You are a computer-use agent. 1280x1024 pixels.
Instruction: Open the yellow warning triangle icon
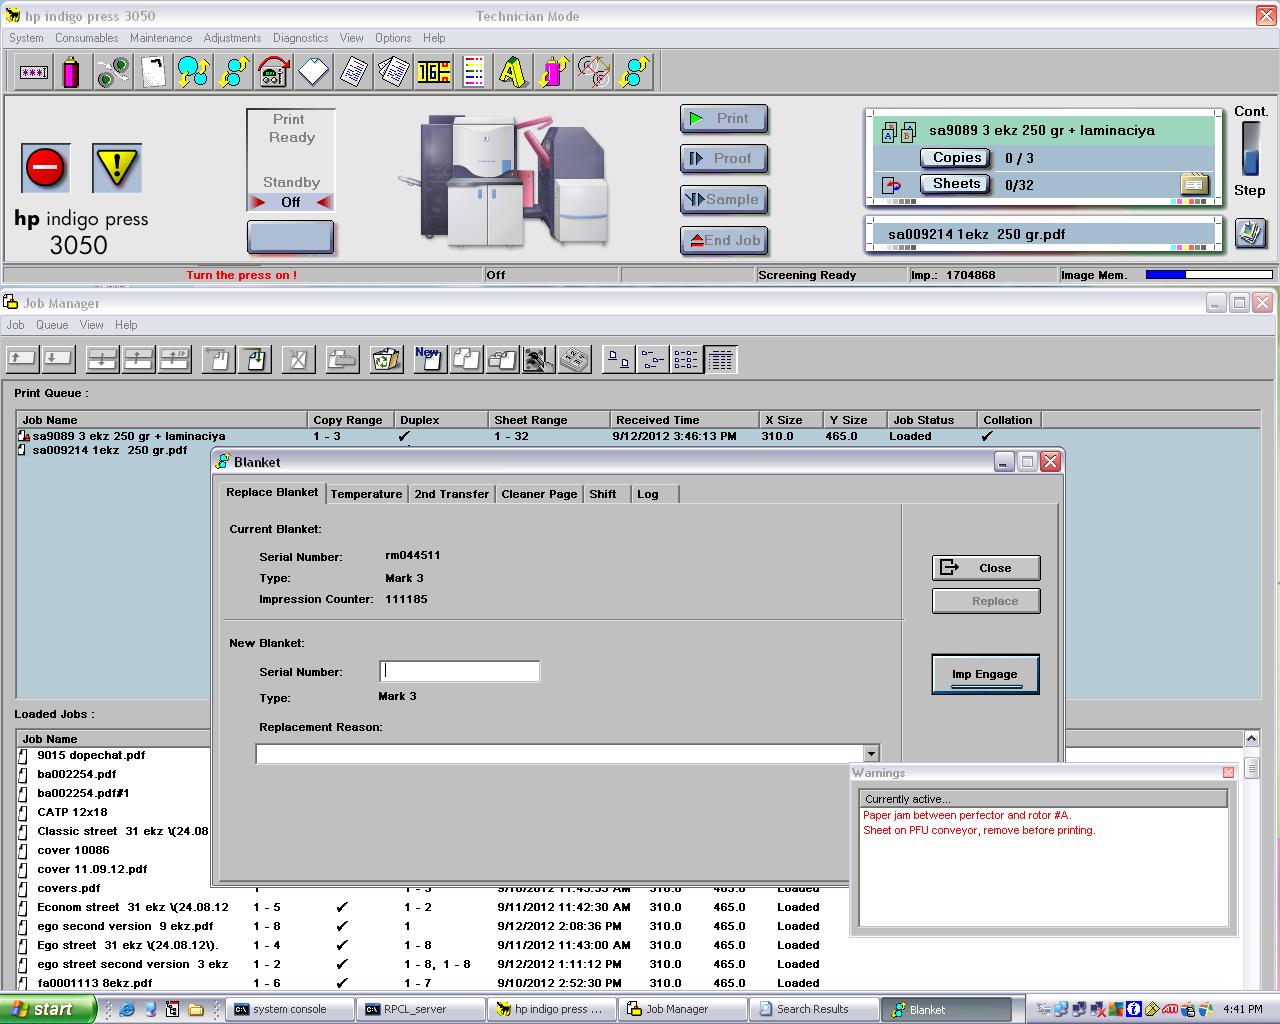[117, 167]
